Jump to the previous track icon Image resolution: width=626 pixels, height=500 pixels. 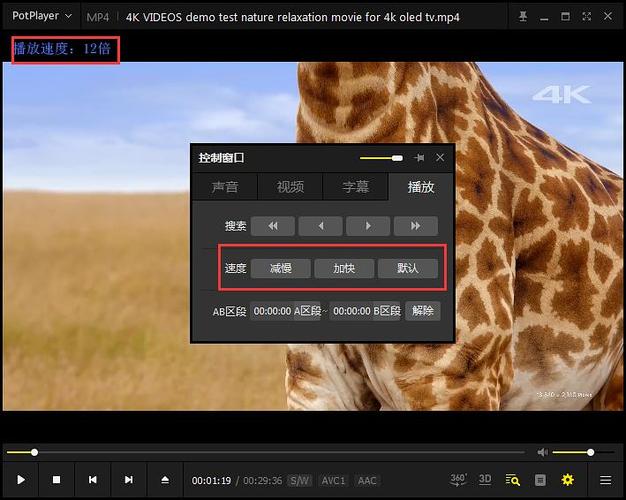[x=92, y=480]
